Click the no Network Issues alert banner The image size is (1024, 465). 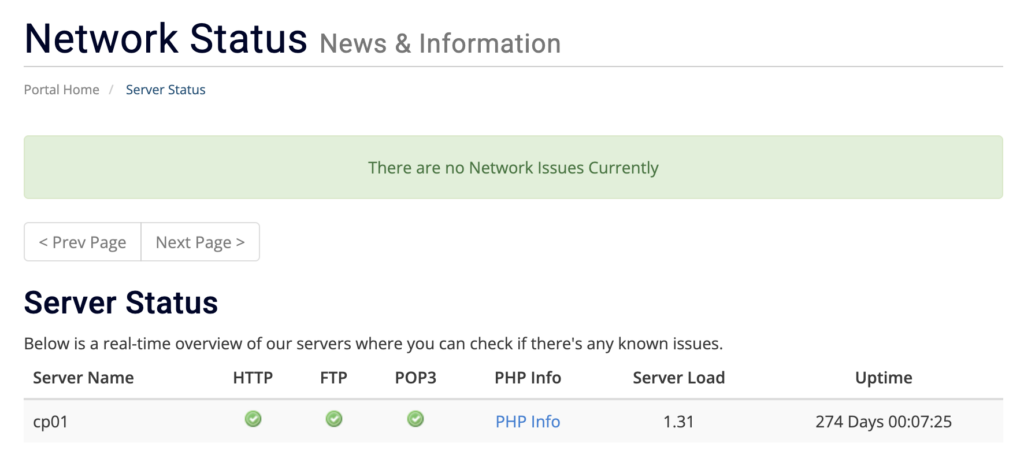[513, 168]
